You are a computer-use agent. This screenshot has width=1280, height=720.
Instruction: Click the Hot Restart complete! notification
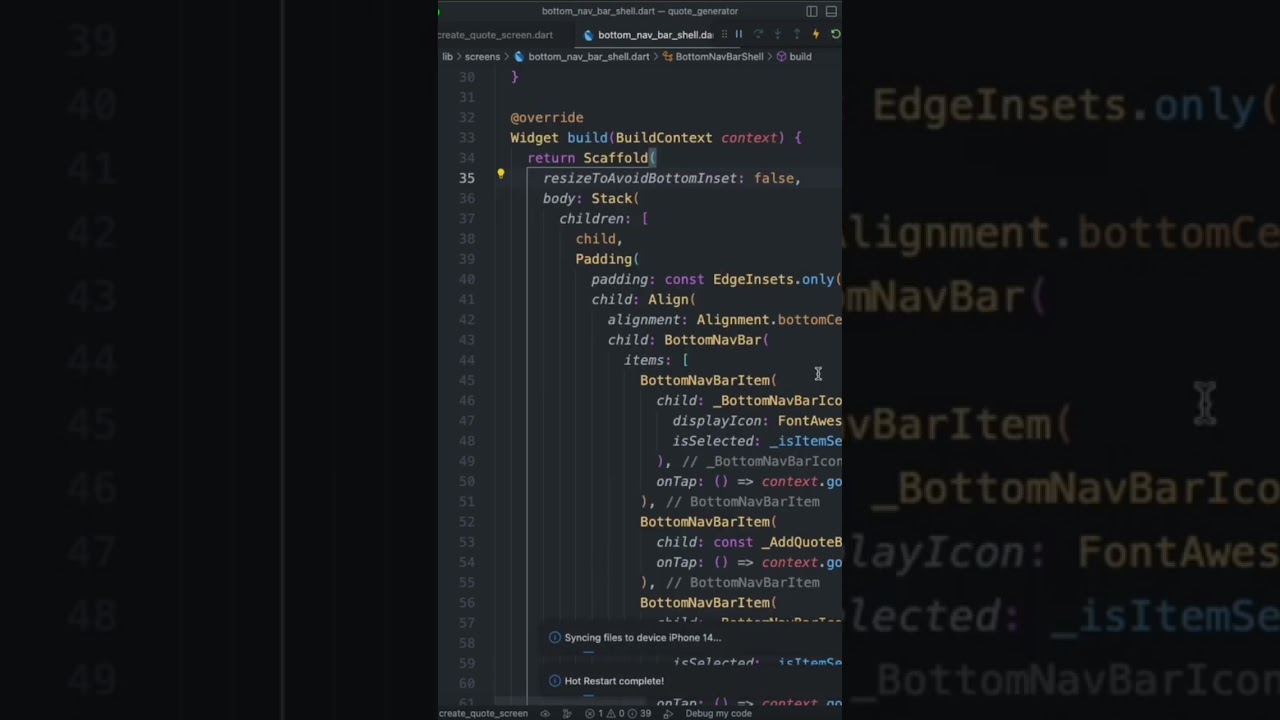(x=614, y=681)
